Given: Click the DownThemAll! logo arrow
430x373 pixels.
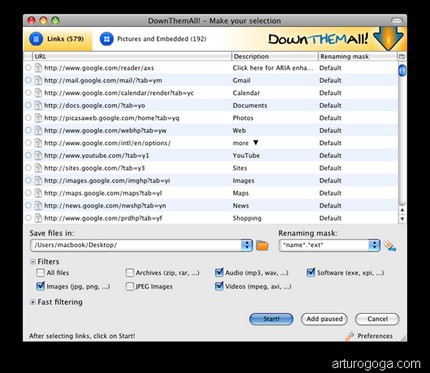Looking at the screenshot, I should [x=389, y=38].
